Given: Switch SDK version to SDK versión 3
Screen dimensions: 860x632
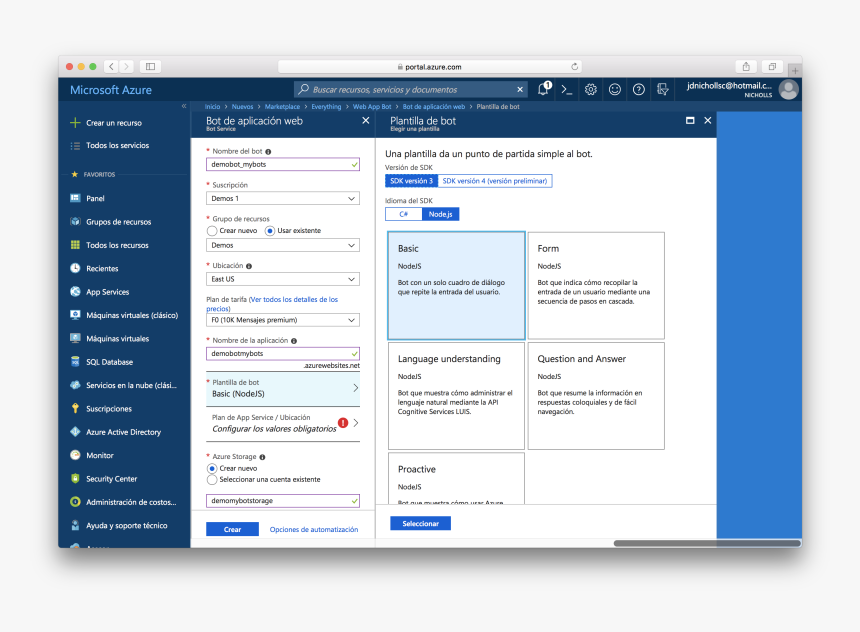Looking at the screenshot, I should tap(411, 181).
